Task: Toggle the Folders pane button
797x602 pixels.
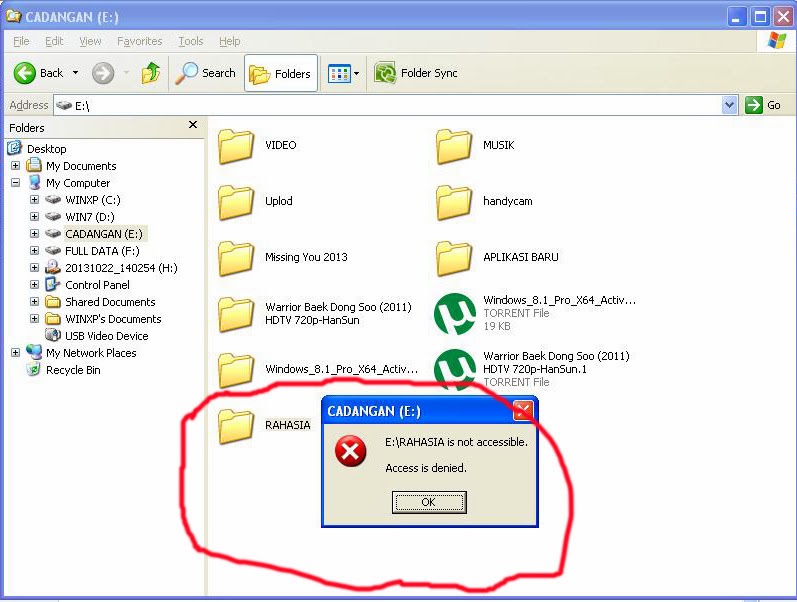Action: point(281,74)
